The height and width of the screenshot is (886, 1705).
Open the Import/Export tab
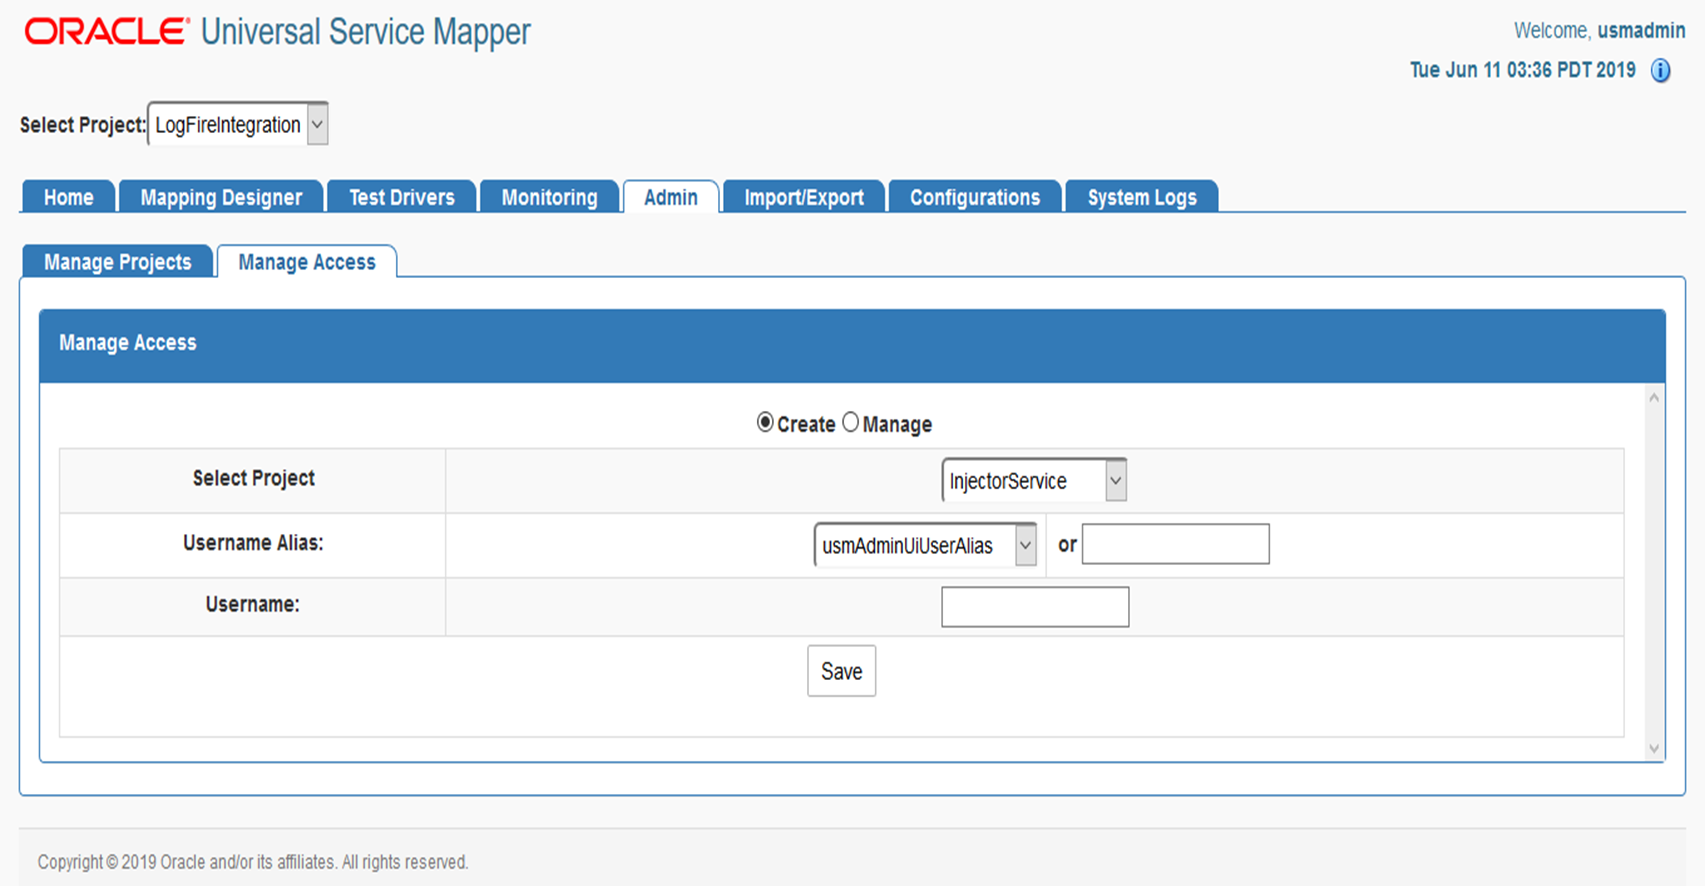[804, 197]
